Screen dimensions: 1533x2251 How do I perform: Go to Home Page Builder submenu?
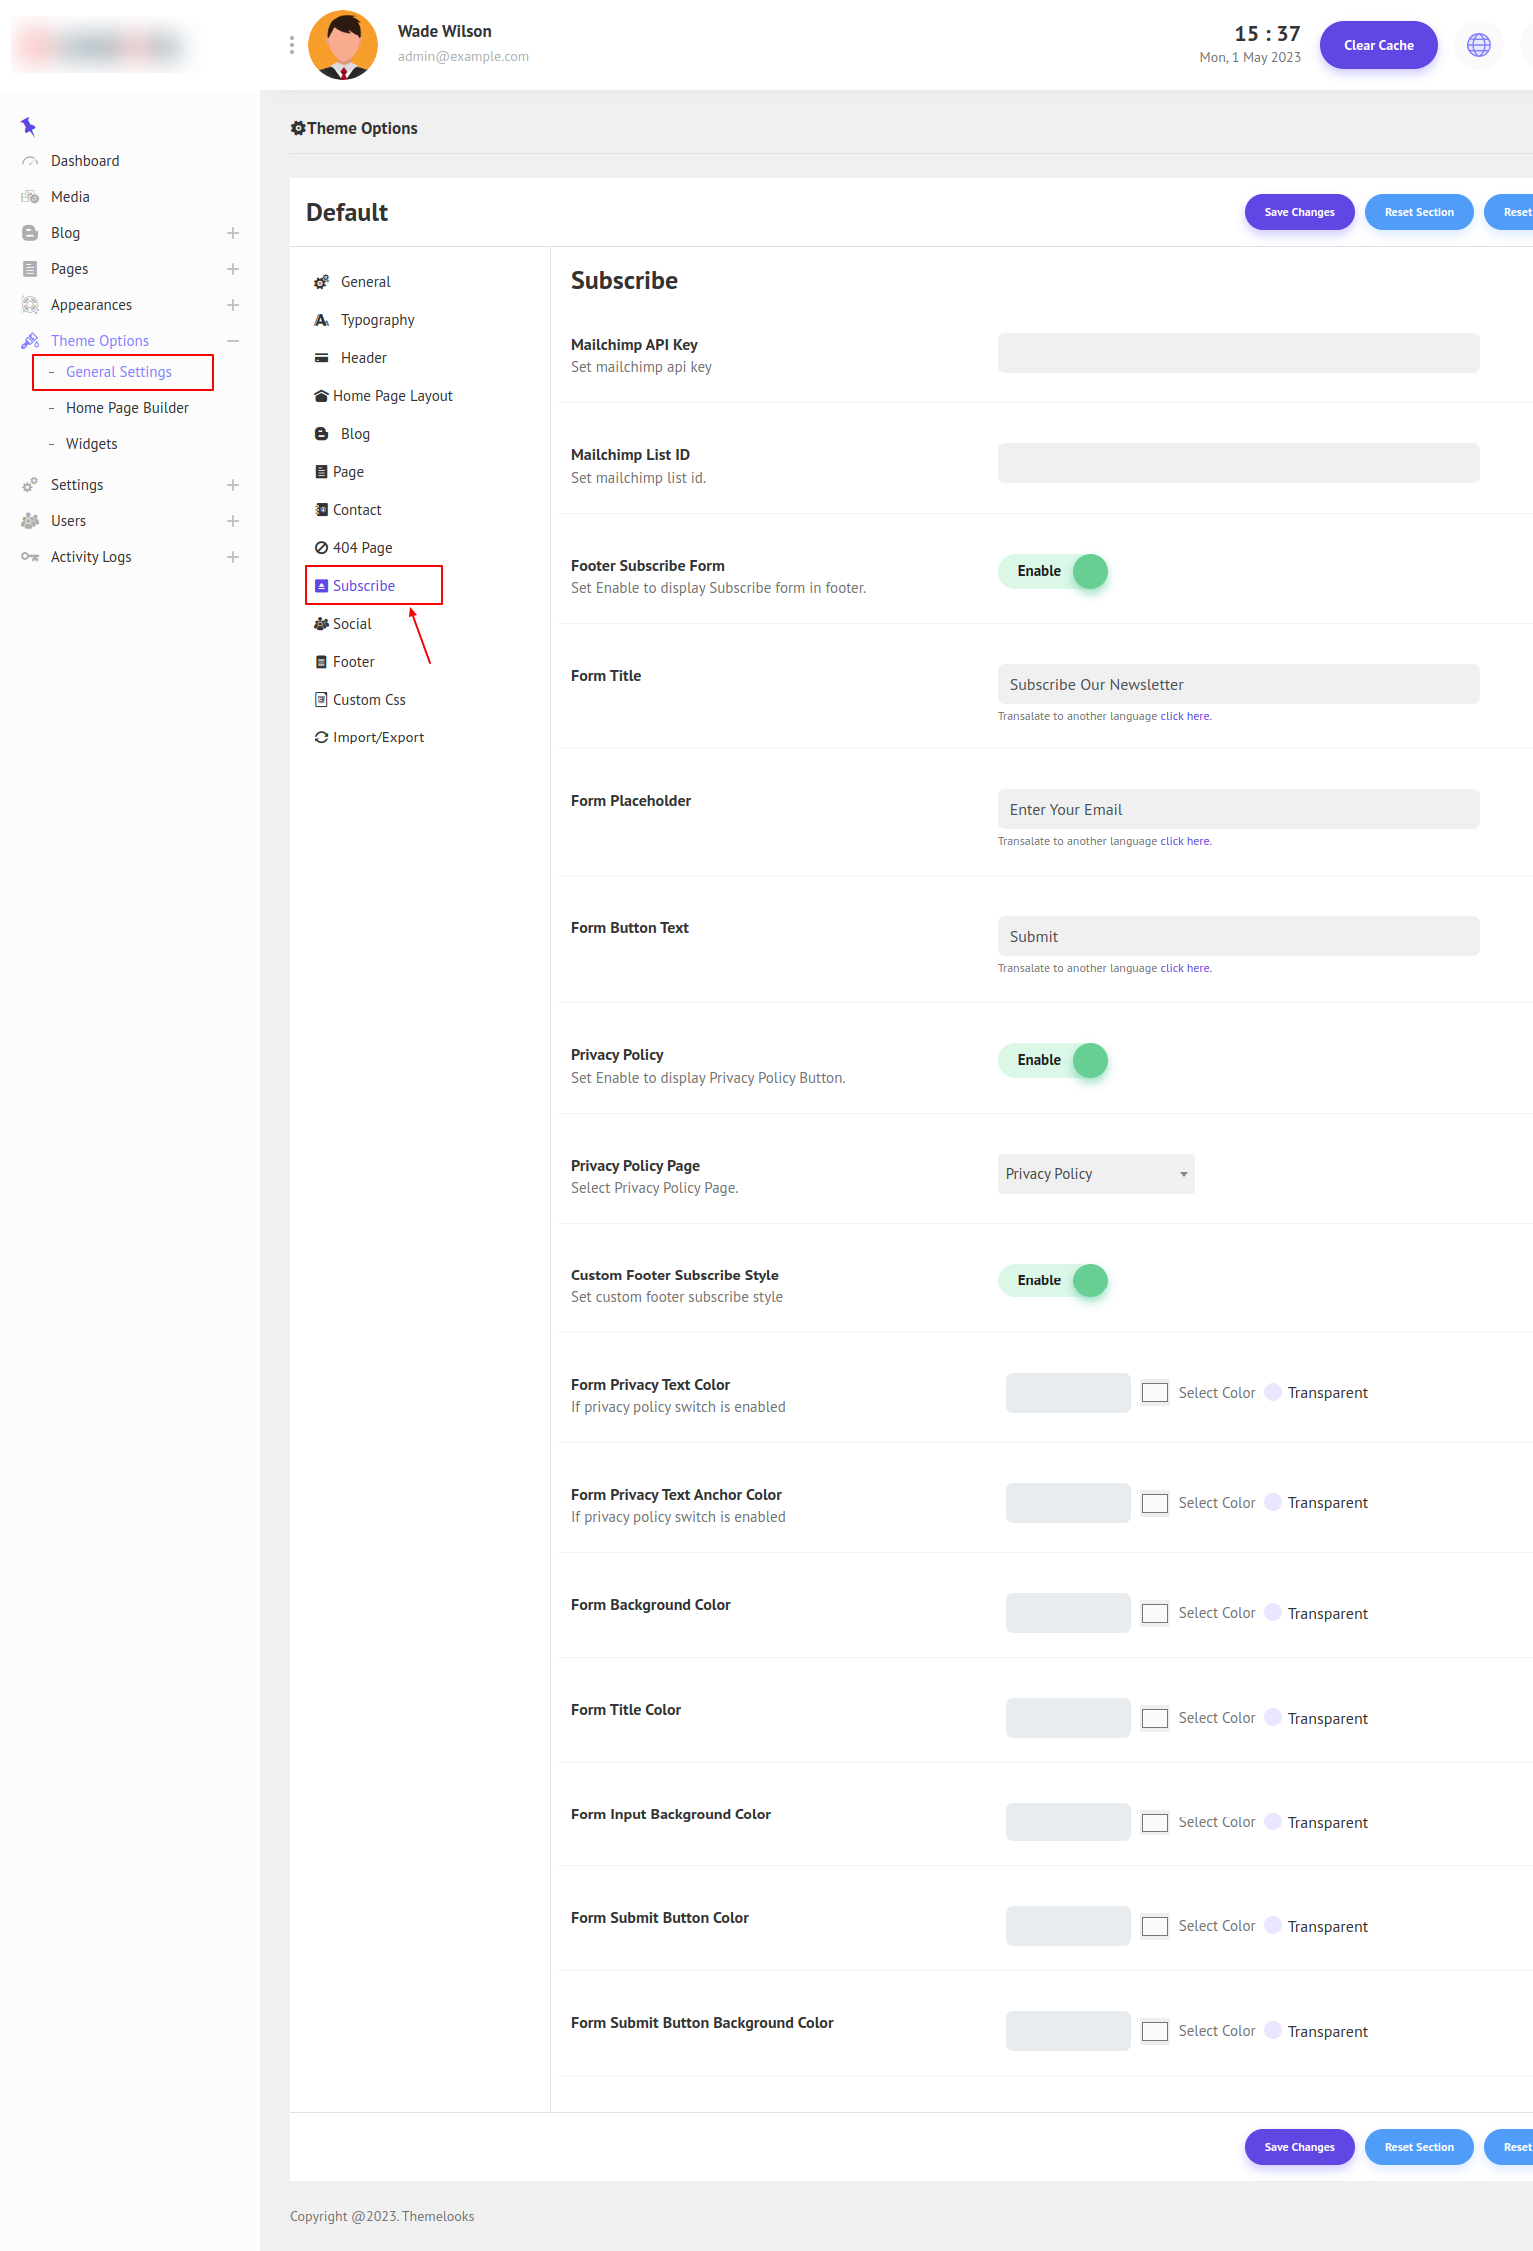127,408
